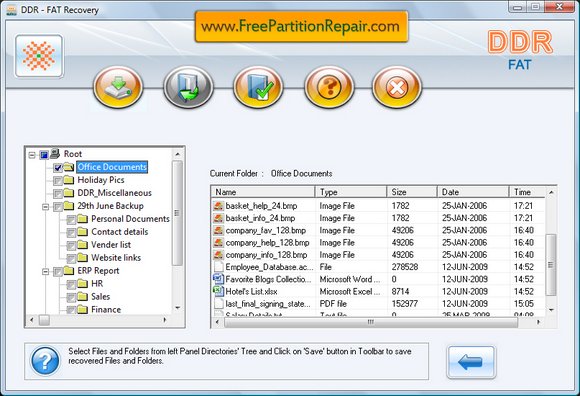Click company_info_128.bmp file icon
The image size is (580, 396).
(218, 255)
